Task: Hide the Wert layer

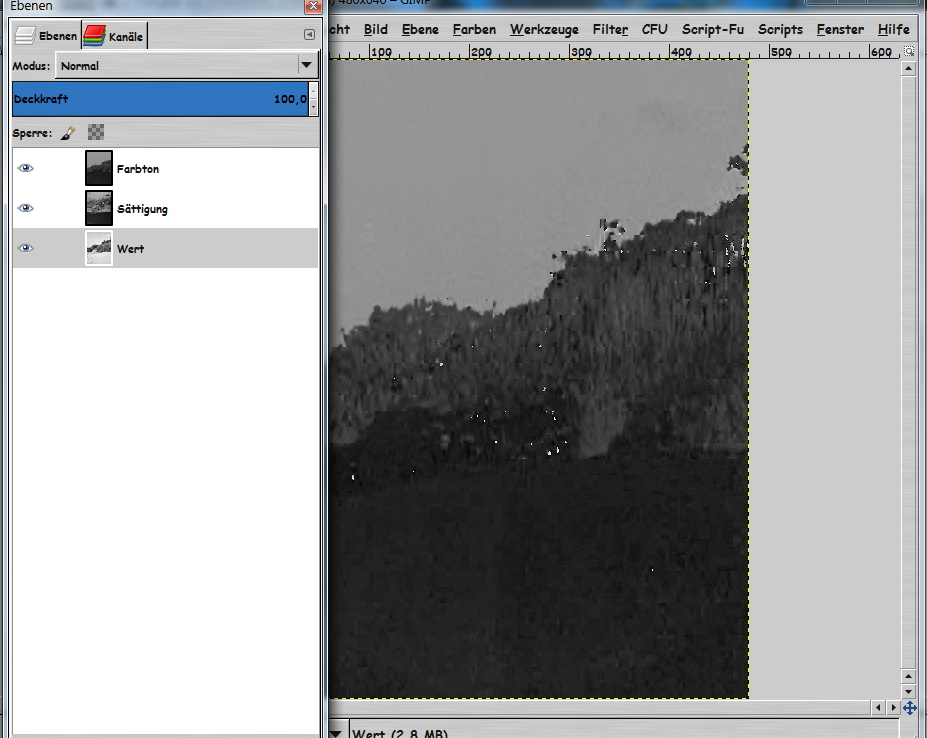Action: pos(26,248)
